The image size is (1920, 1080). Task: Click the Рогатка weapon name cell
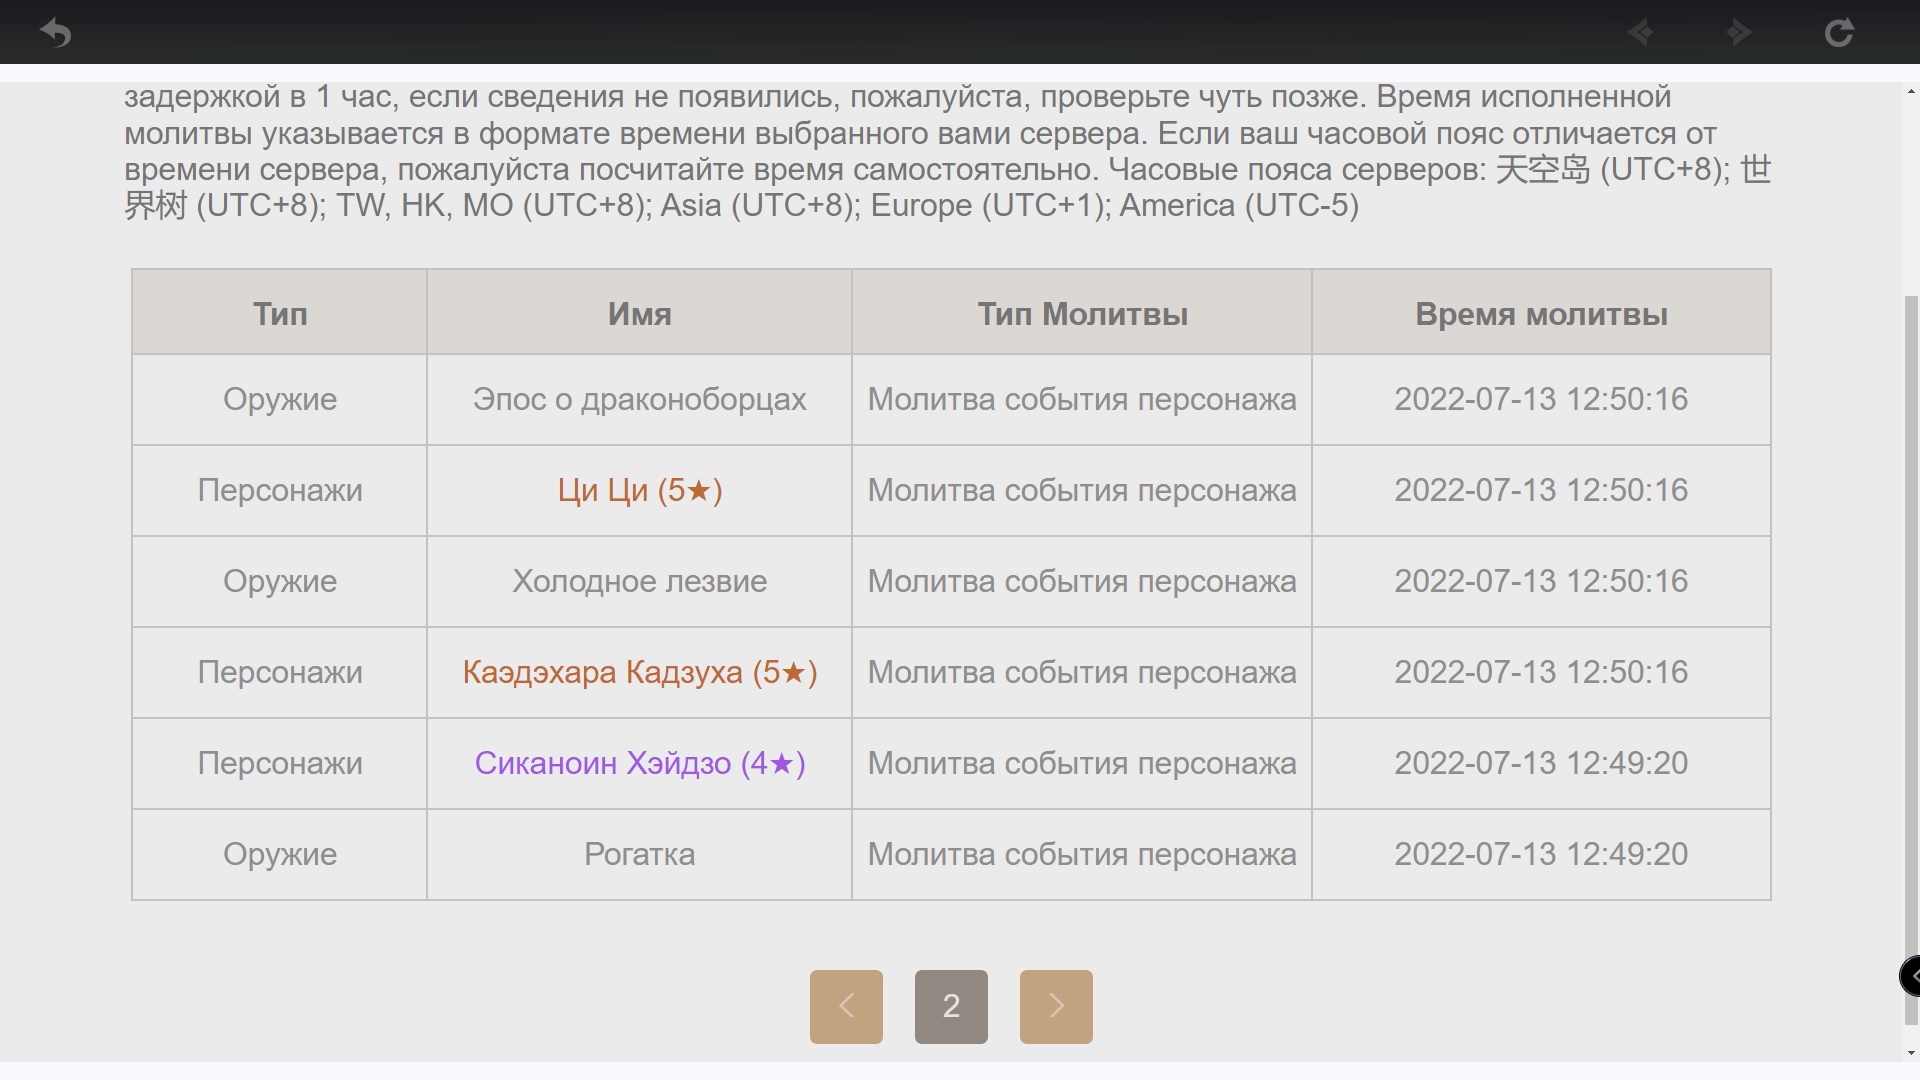640,854
